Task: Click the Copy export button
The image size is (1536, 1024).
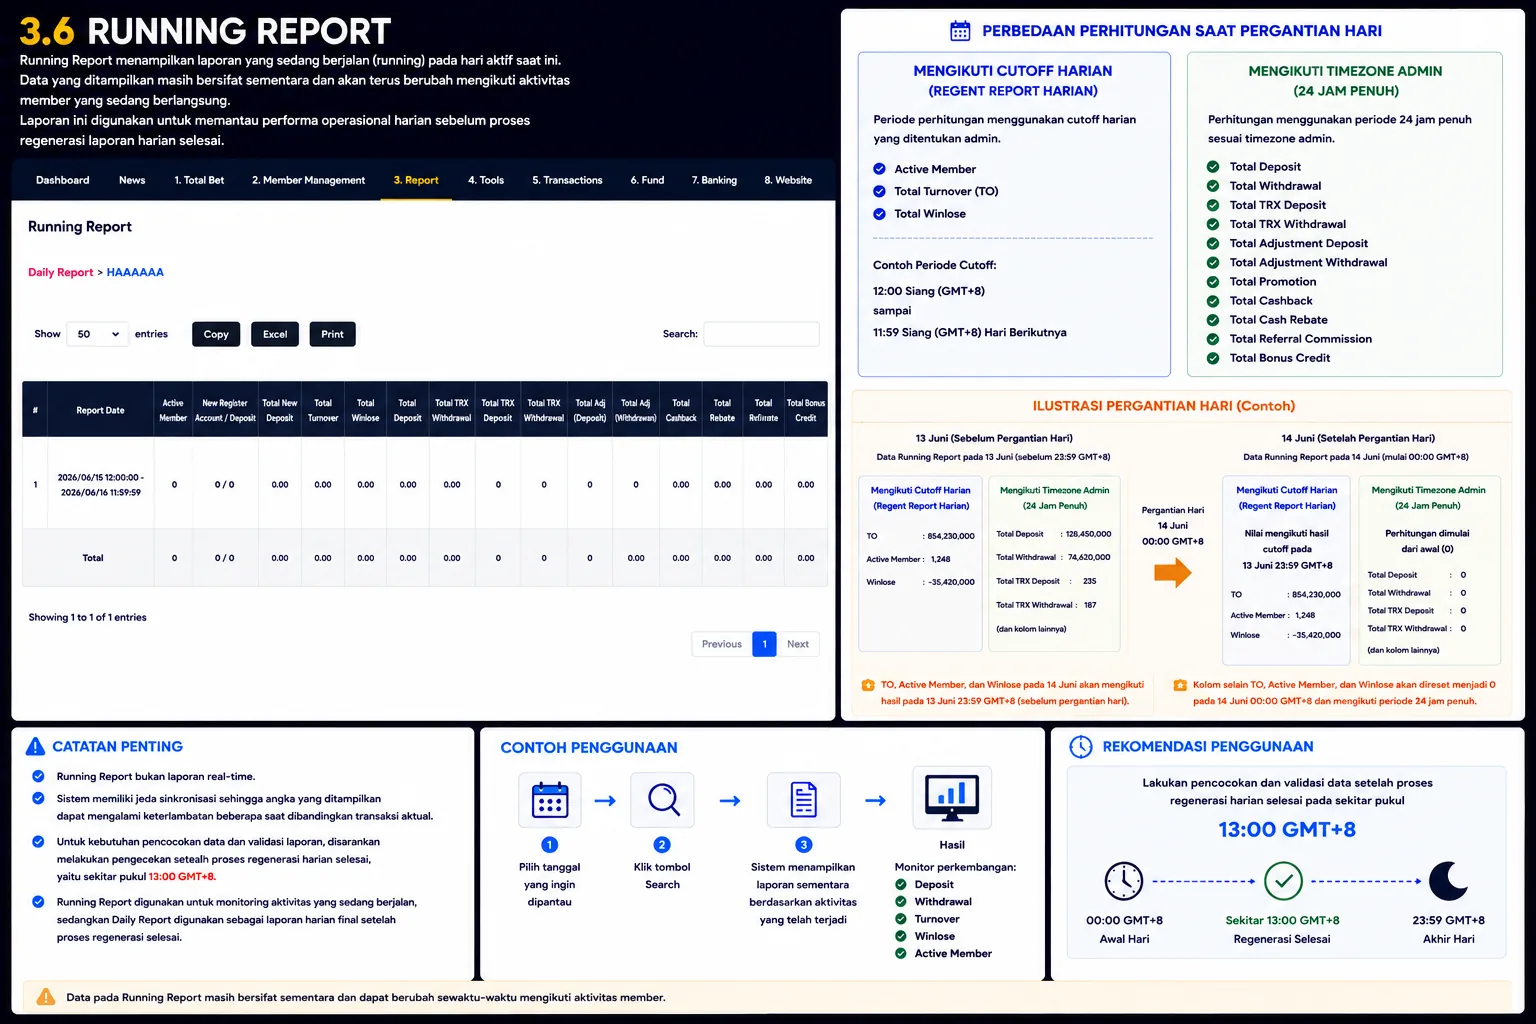Action: [x=216, y=334]
